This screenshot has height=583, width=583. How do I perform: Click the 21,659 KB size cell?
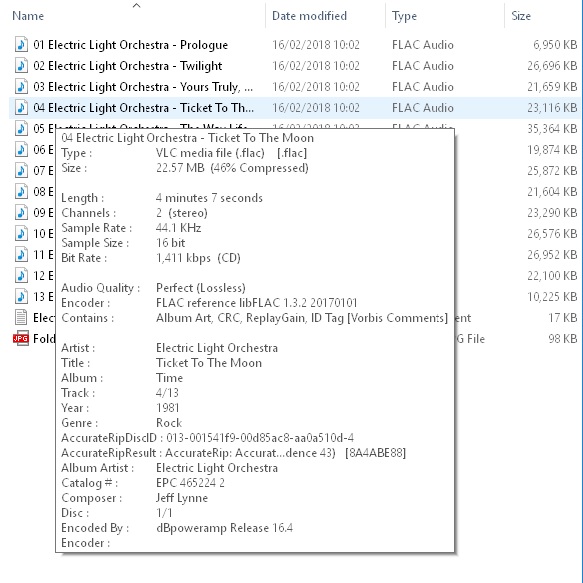552,87
